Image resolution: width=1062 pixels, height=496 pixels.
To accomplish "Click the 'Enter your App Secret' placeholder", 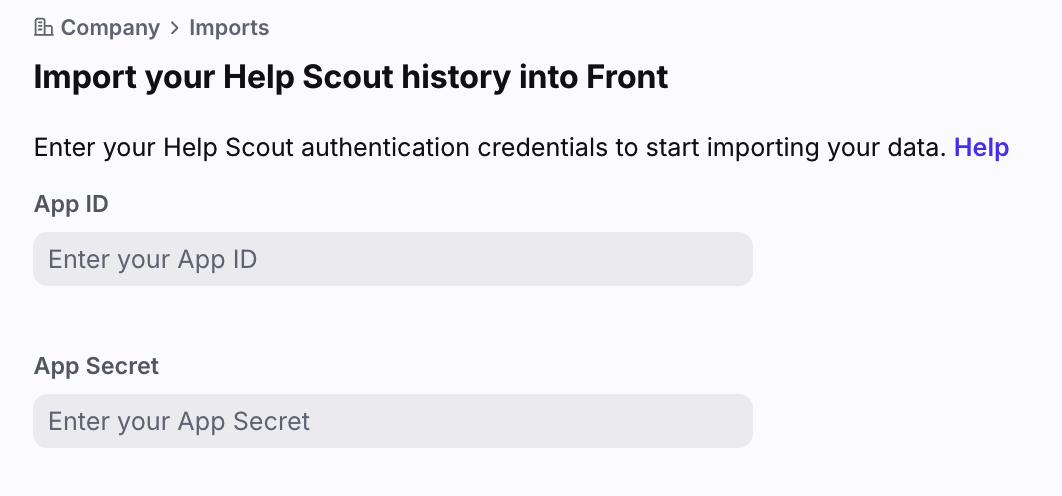I will click(x=179, y=421).
